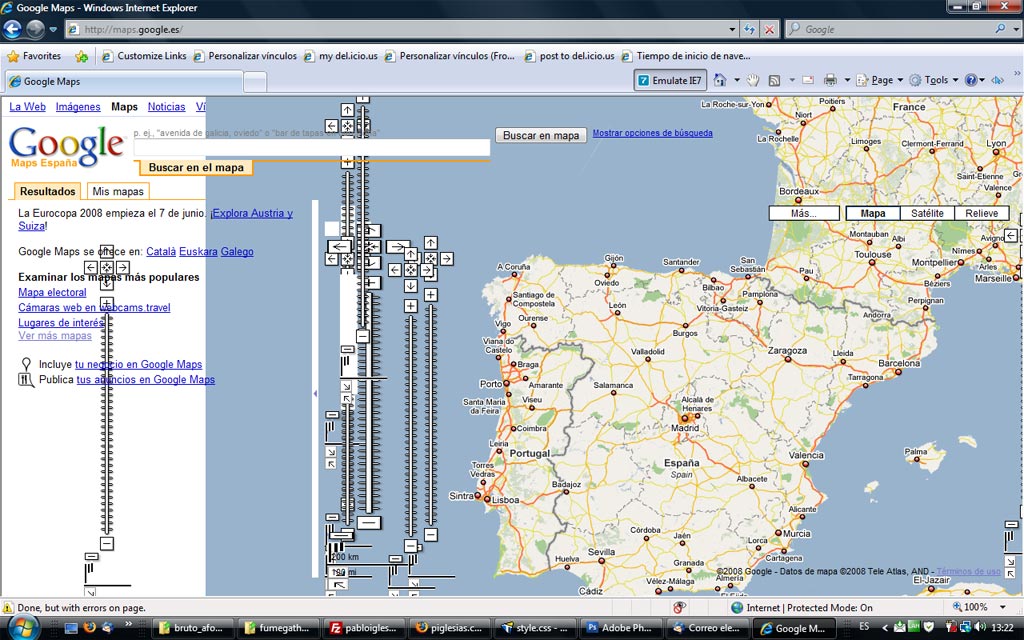Open the Recent Pages dropdown arrow
Screen dimensions: 1024x640
(53, 29)
